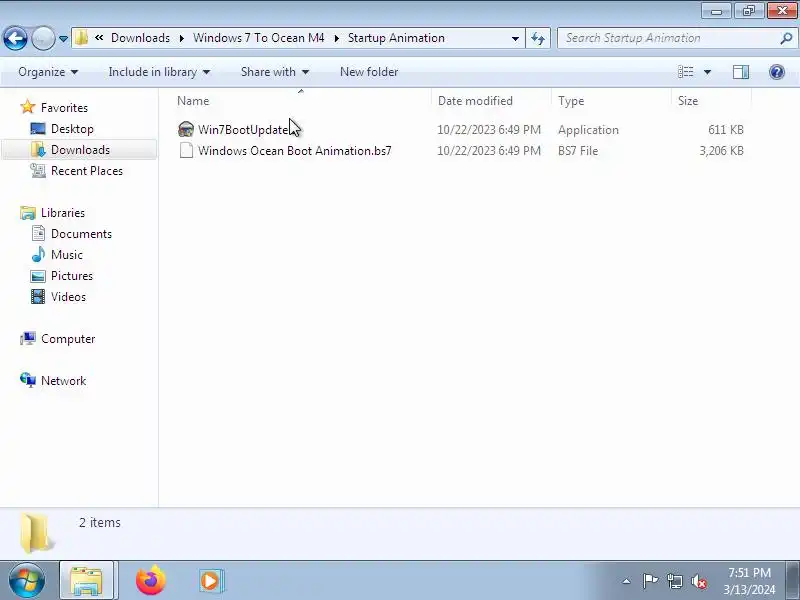Click Windows Explorer taskbar button
The width and height of the screenshot is (800, 600).
pyautogui.click(x=87, y=581)
